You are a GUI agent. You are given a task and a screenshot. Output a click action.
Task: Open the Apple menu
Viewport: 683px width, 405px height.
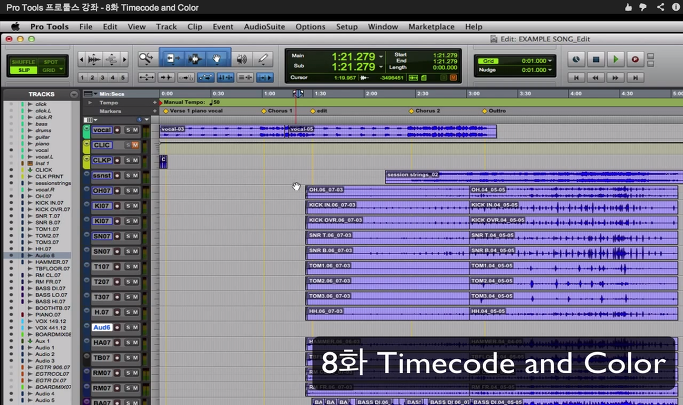coord(15,27)
